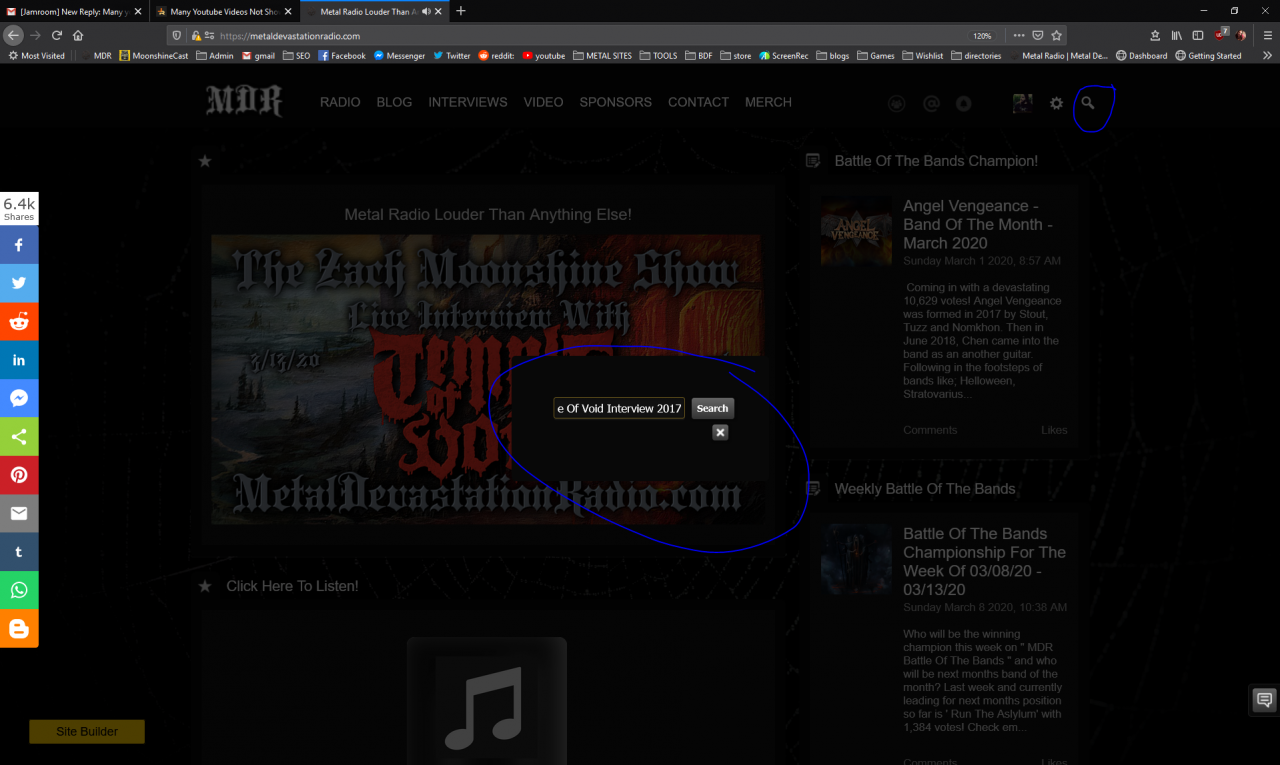The width and height of the screenshot is (1280, 765).
Task: Open the settings gear in site header
Action: coord(1056,103)
